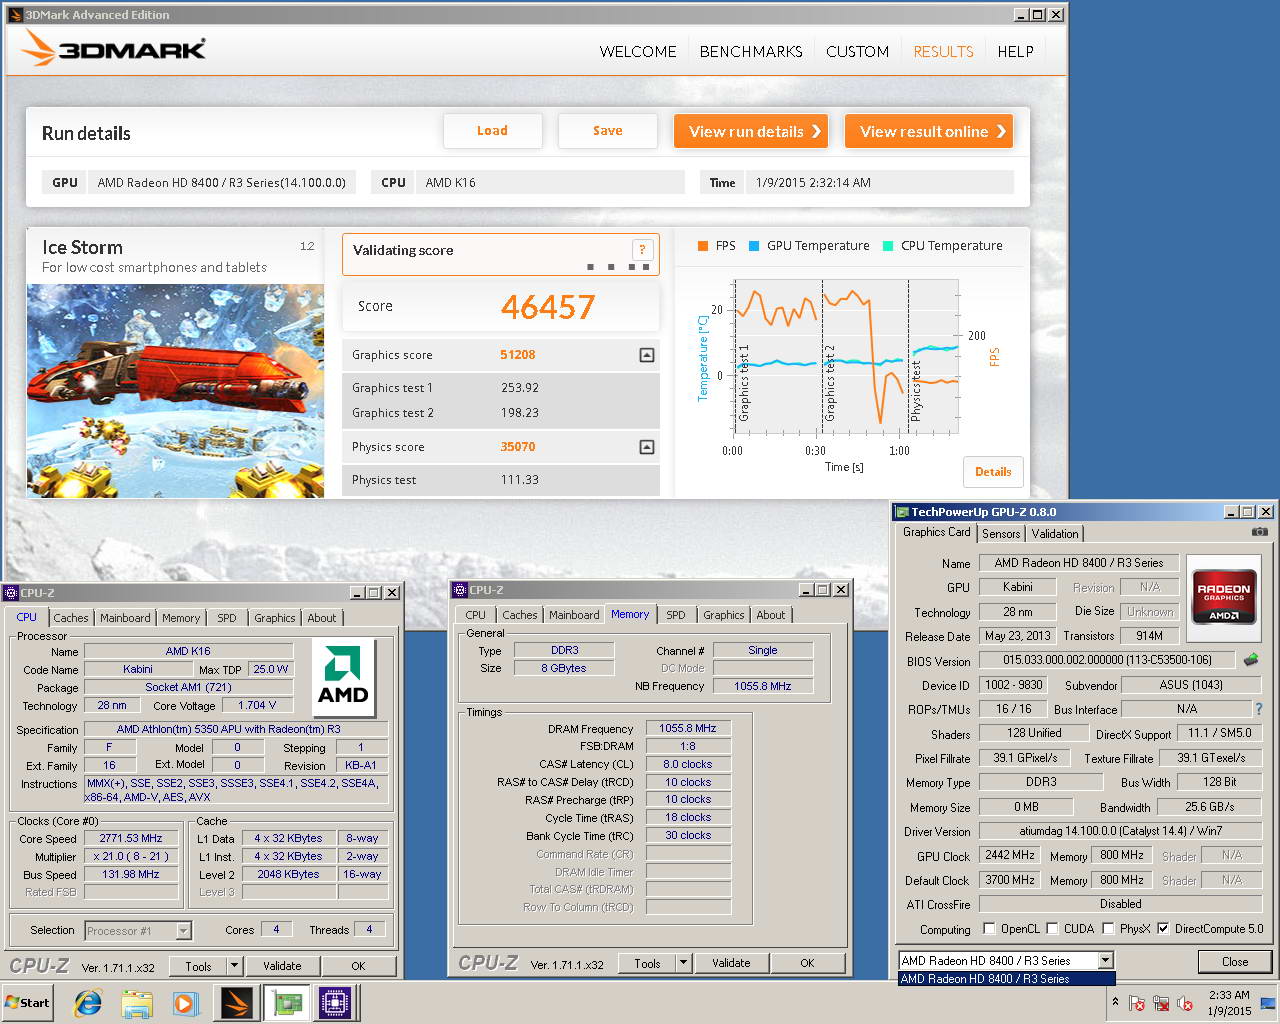Viewport: 1280px width, 1024px height.
Task: Click the GPU-Z screenshot camera icon
Action: pyautogui.click(x=1260, y=532)
